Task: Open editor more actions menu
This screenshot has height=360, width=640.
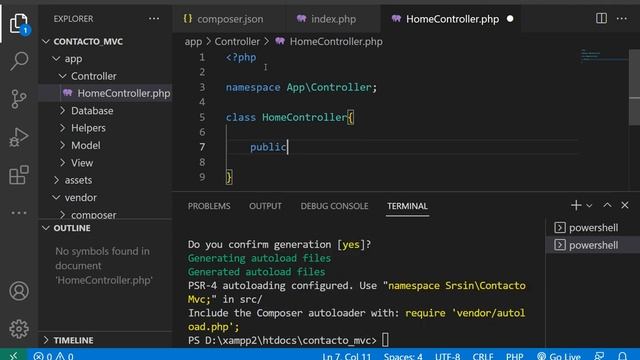Action: click(x=622, y=18)
